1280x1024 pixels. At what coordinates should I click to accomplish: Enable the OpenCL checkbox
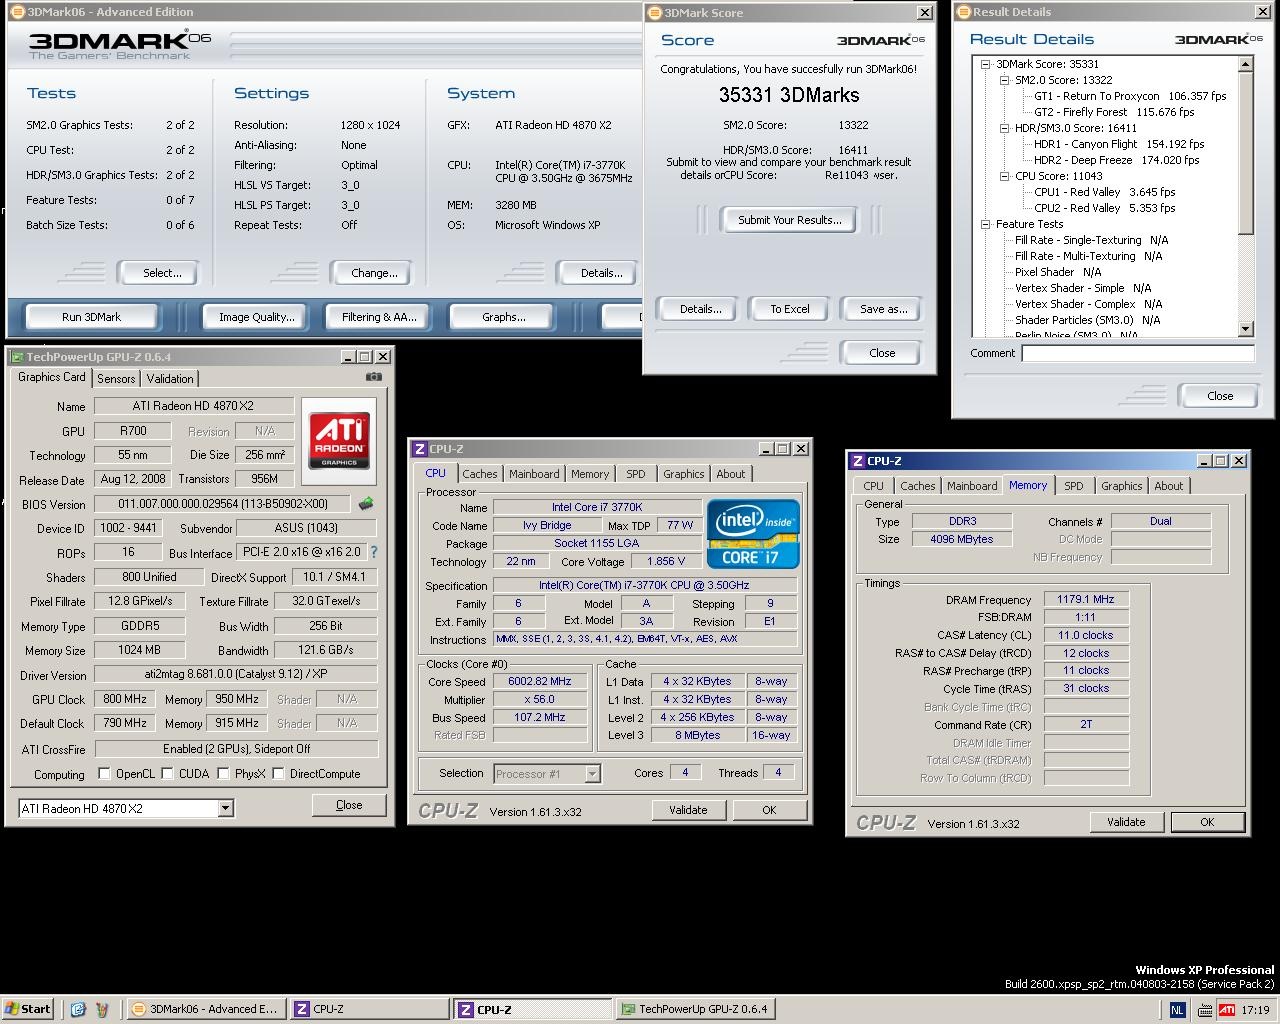104,773
